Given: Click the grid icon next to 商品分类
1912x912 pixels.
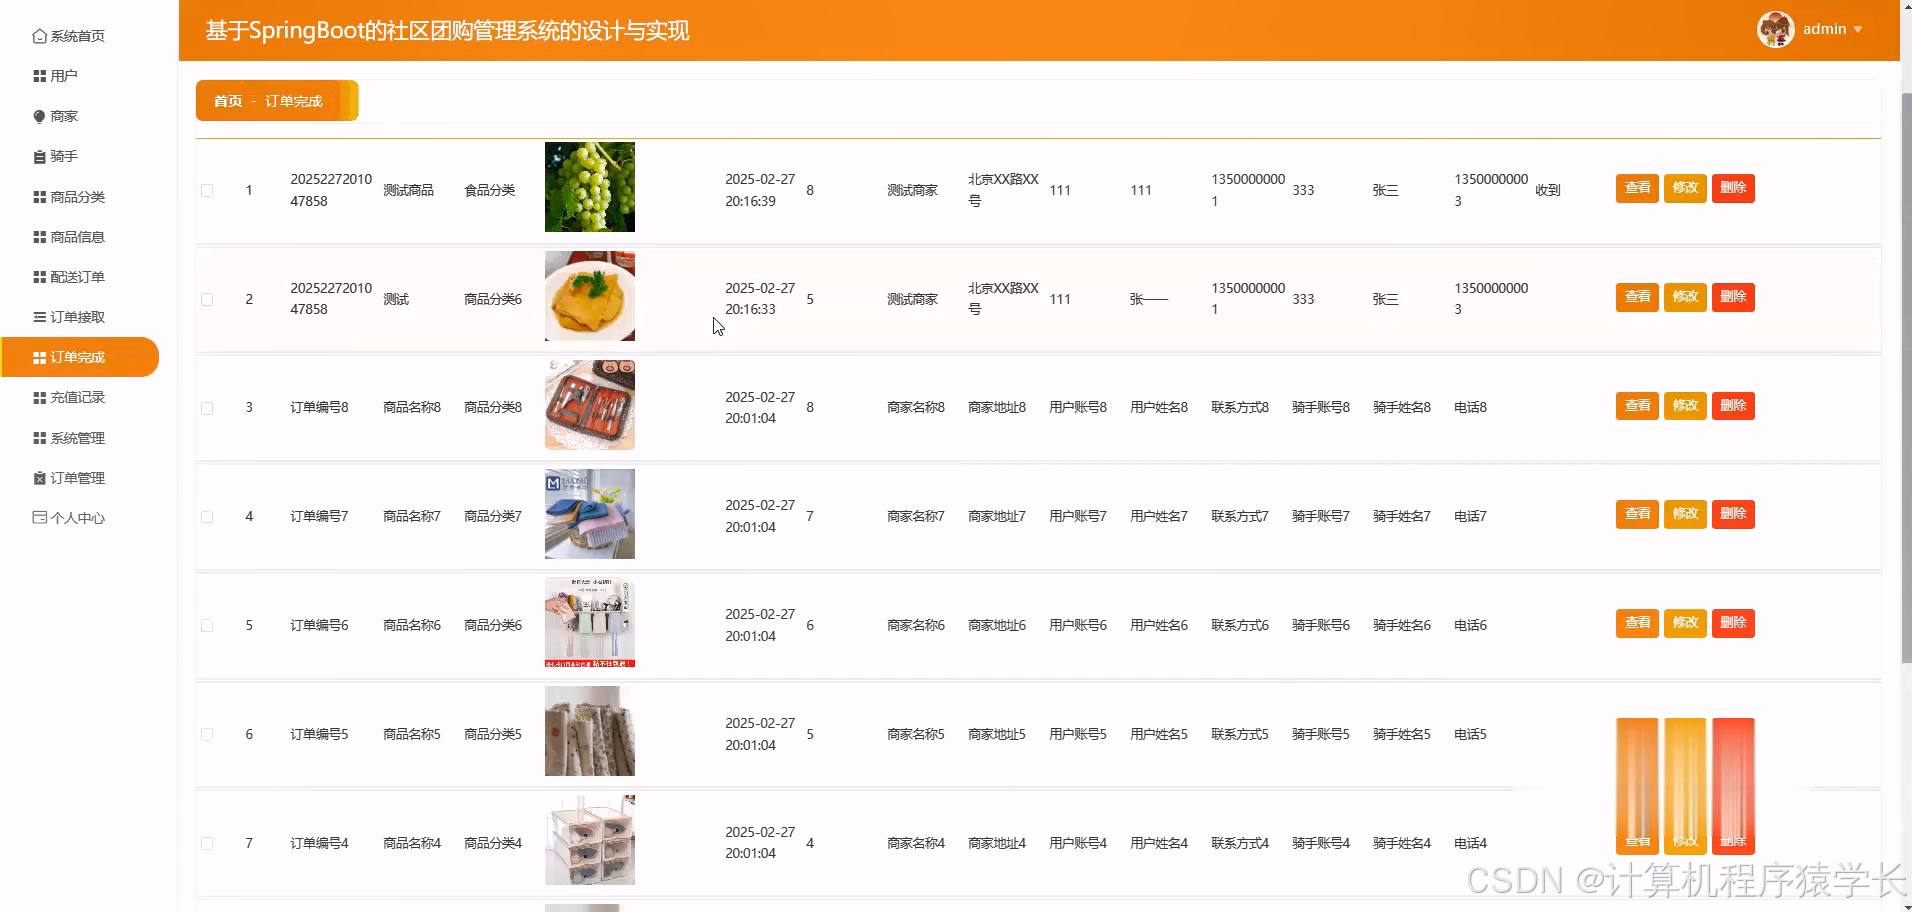Looking at the screenshot, I should point(39,197).
